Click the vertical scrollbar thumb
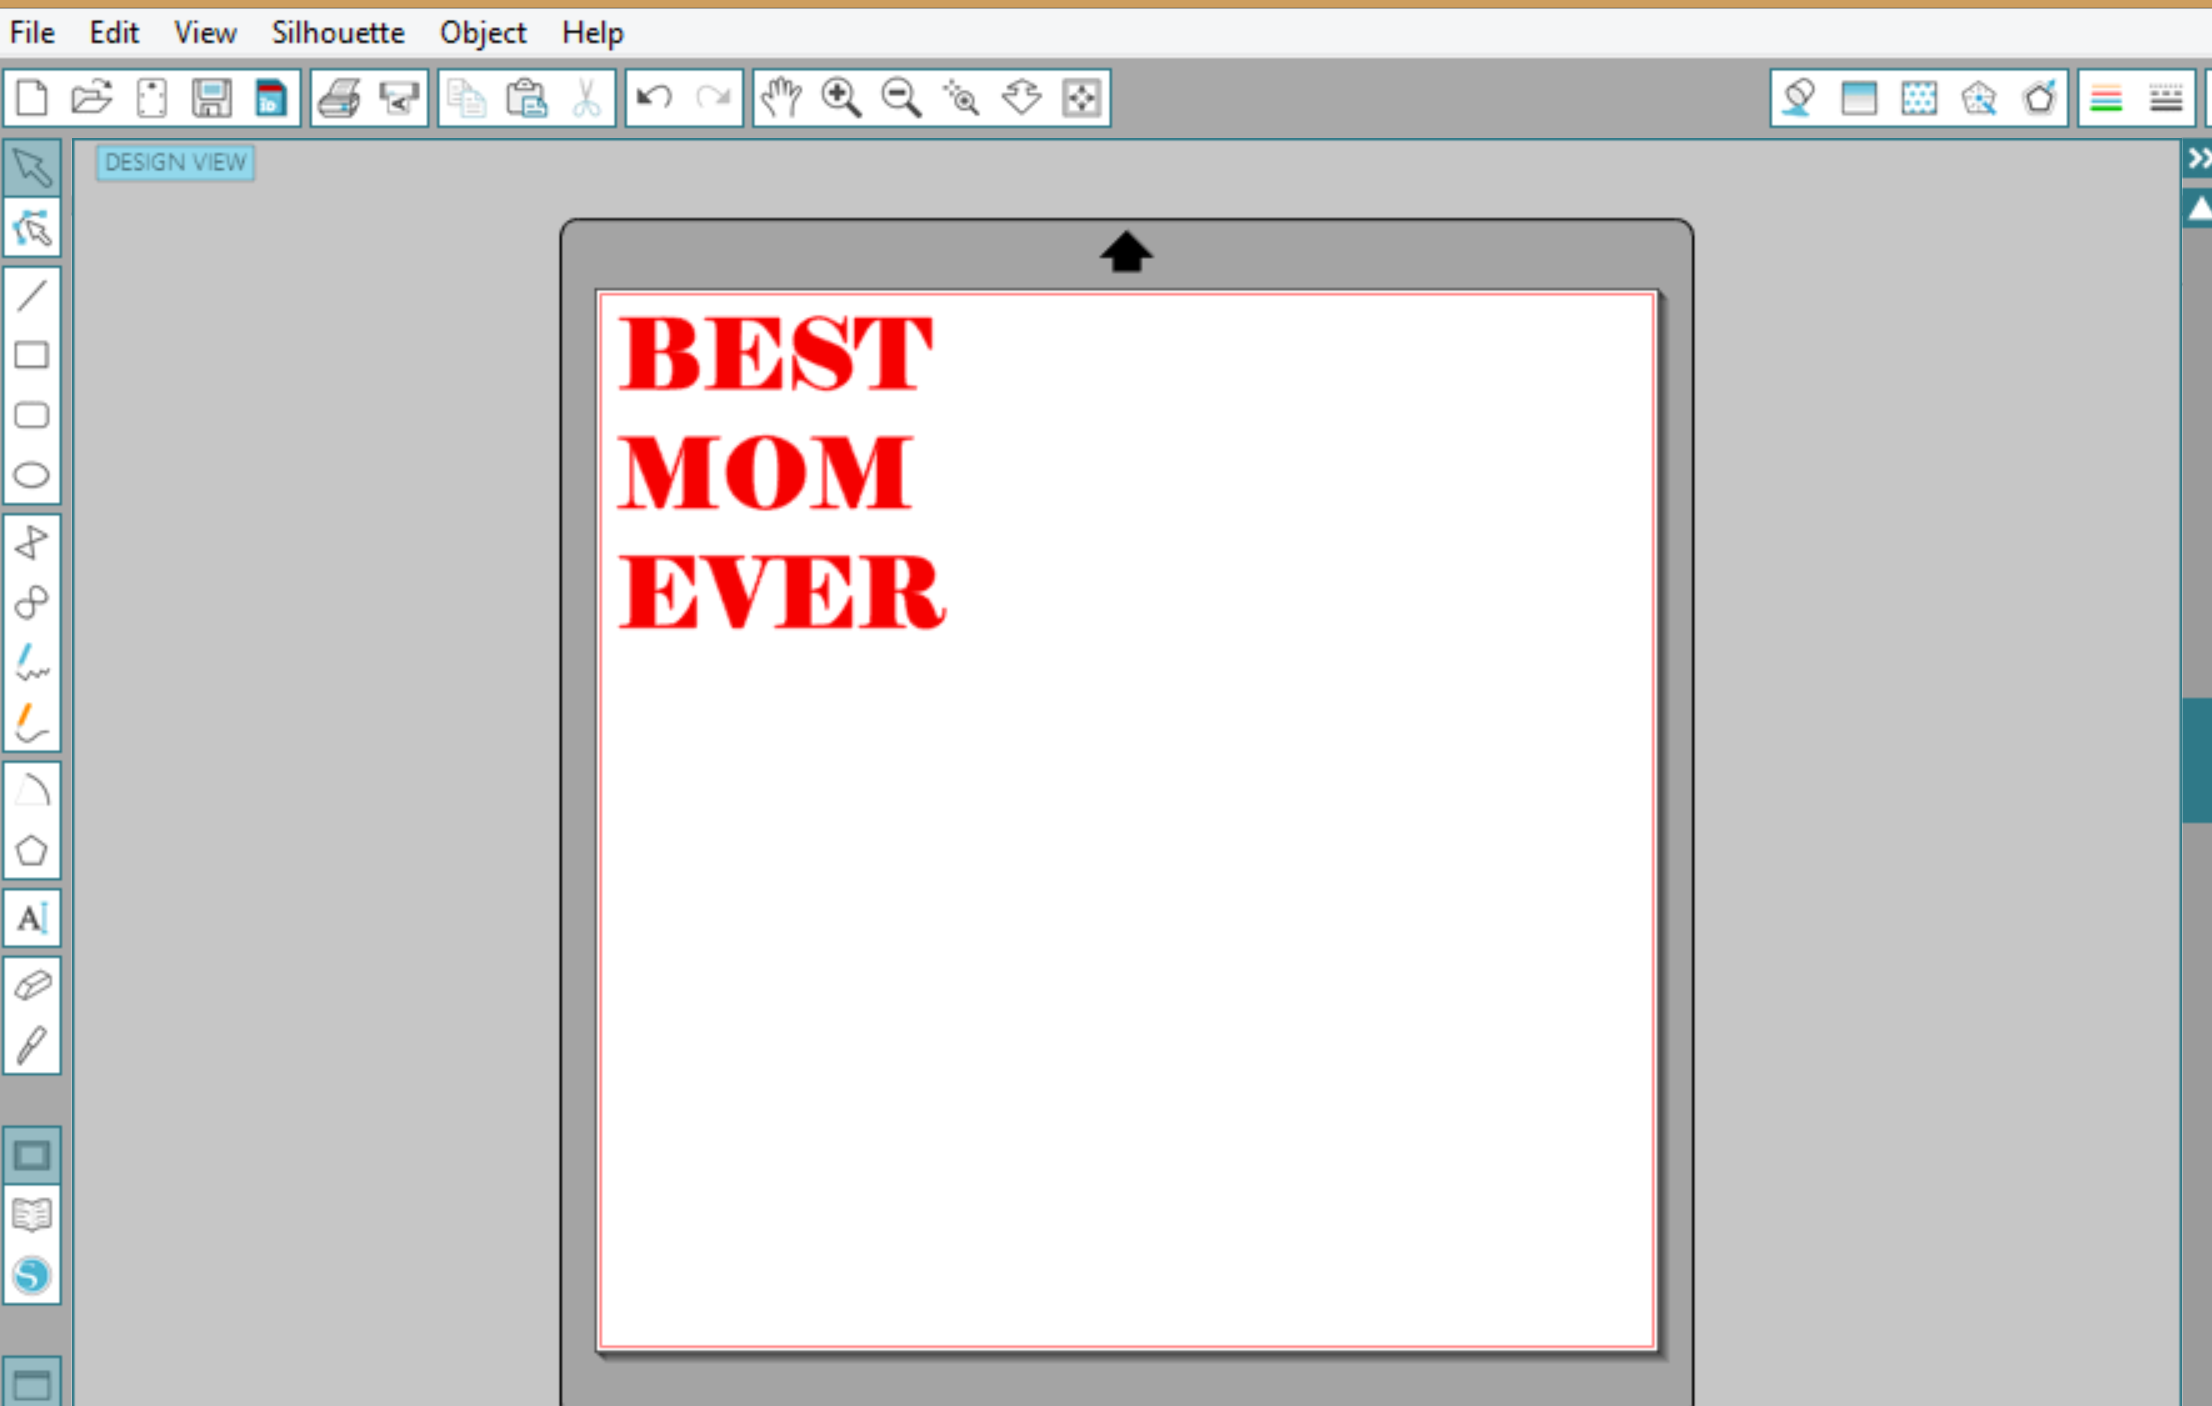The image size is (2212, 1406). (2197, 760)
